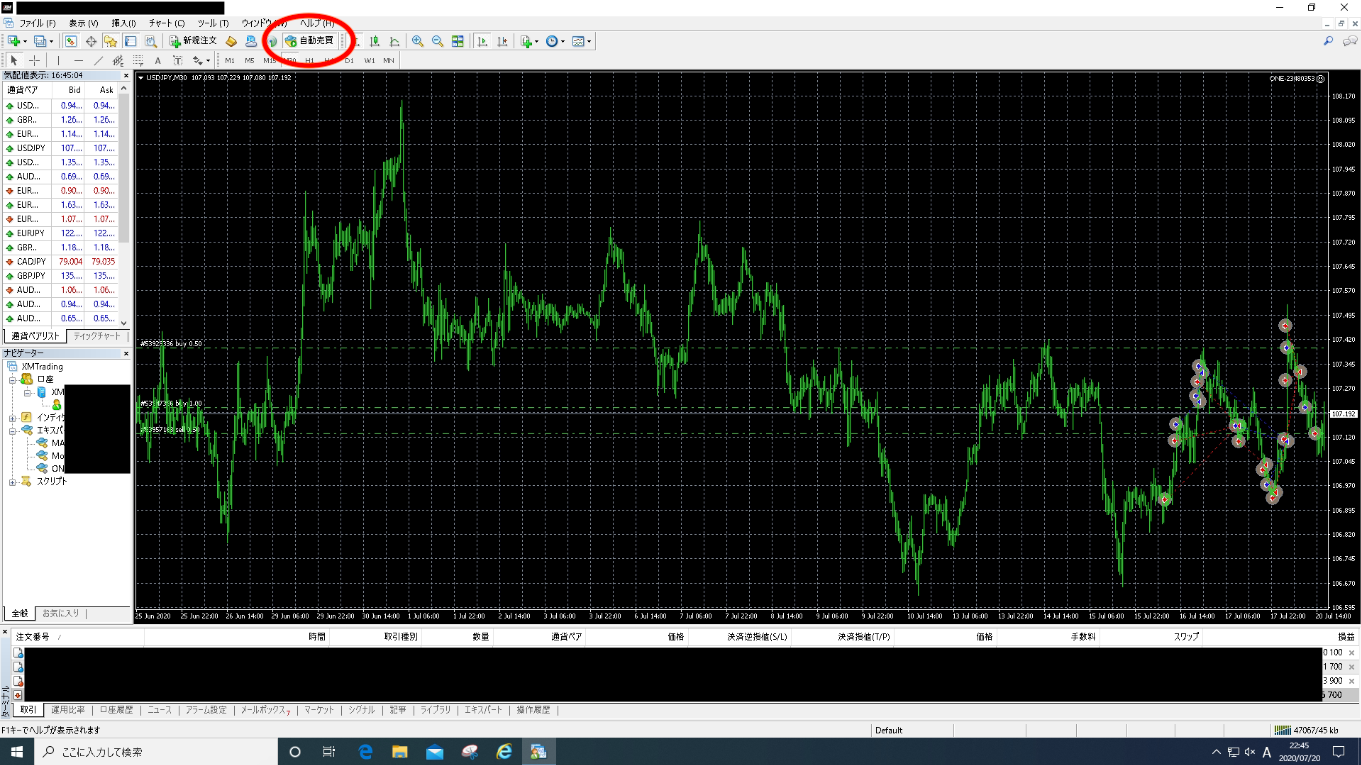
Task: Open the ツール(T) menu
Action: pos(213,22)
